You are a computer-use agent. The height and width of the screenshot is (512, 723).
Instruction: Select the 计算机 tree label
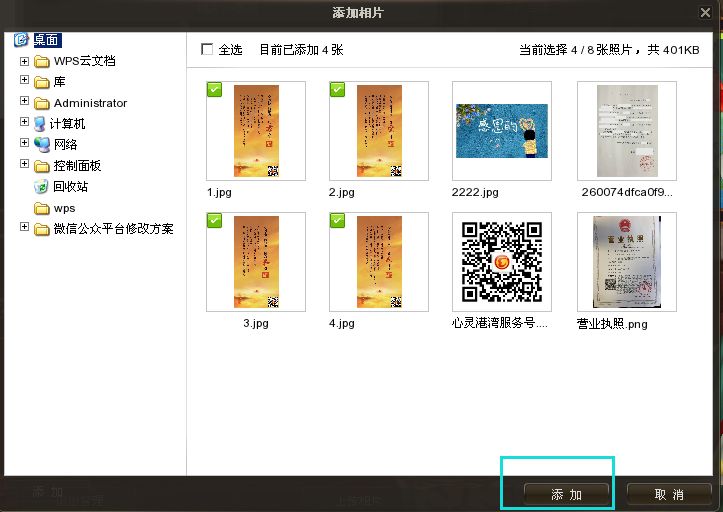67,124
